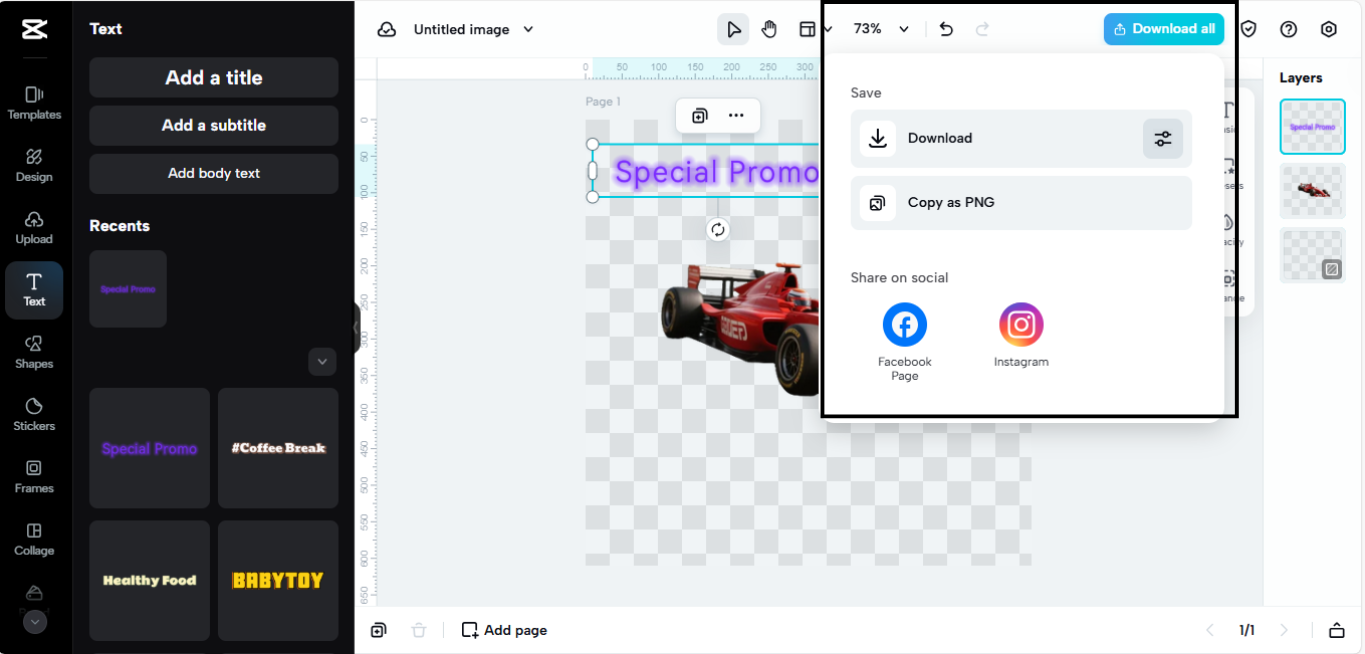Choose the Special Promo text preset
The width and height of the screenshot is (1365, 654).
(150, 448)
